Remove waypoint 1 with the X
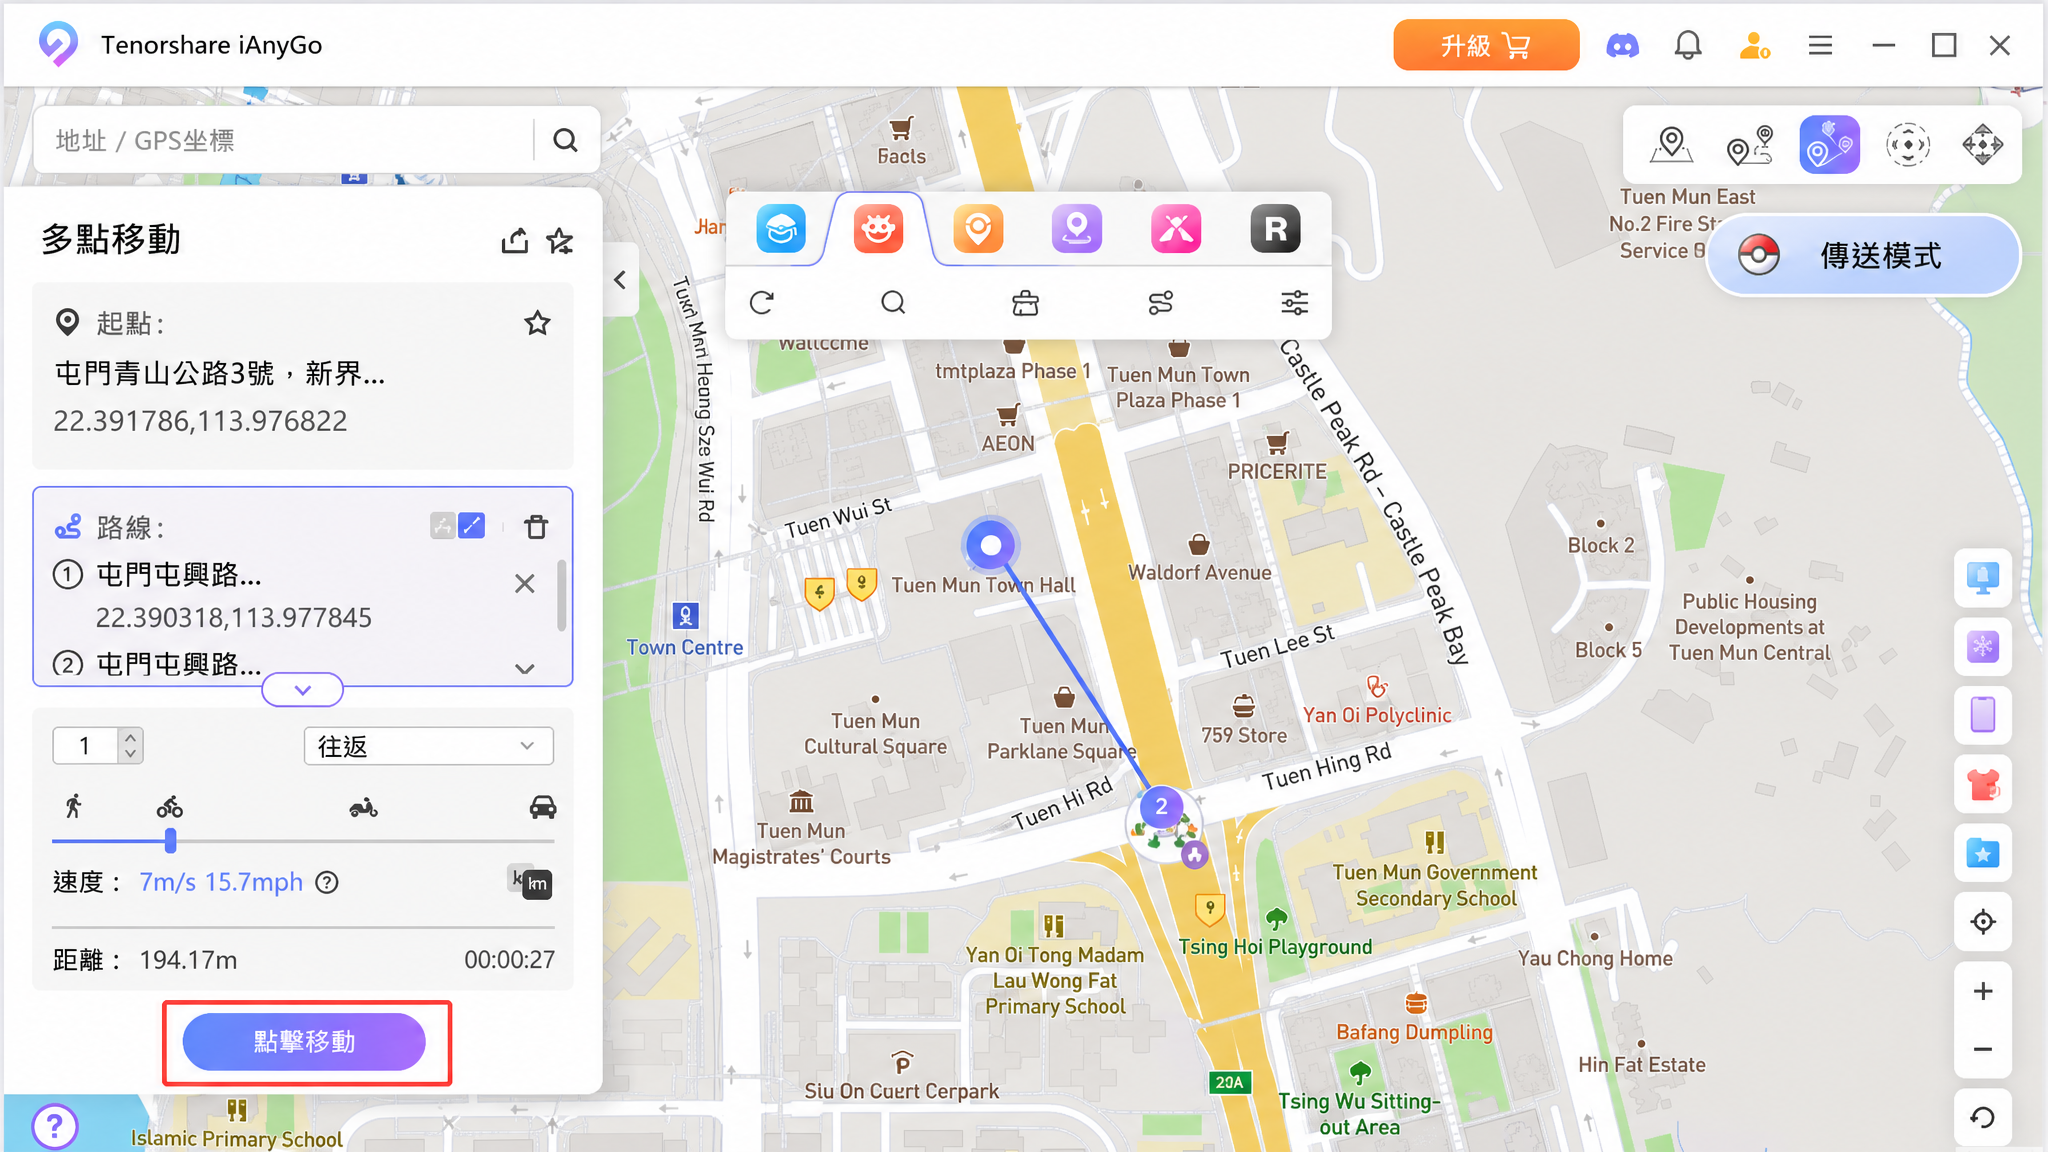This screenshot has height=1152, width=2048. (524, 584)
